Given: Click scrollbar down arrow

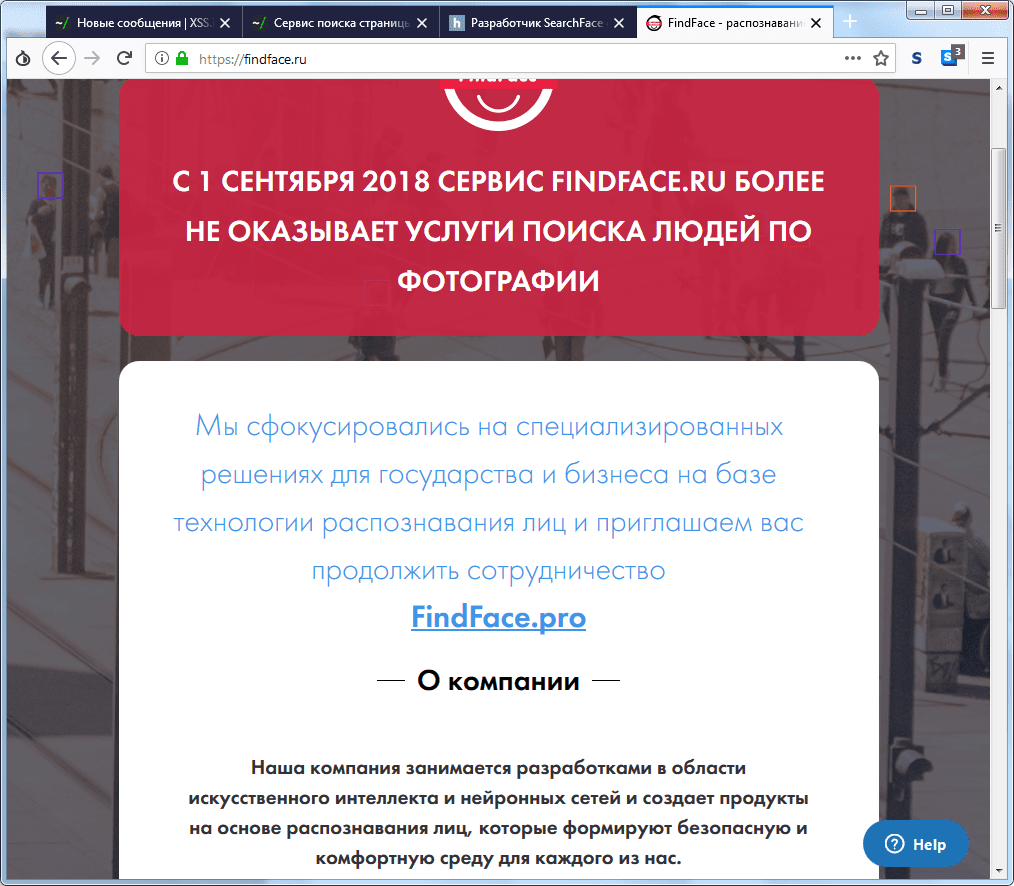Looking at the screenshot, I should click(x=998, y=872).
